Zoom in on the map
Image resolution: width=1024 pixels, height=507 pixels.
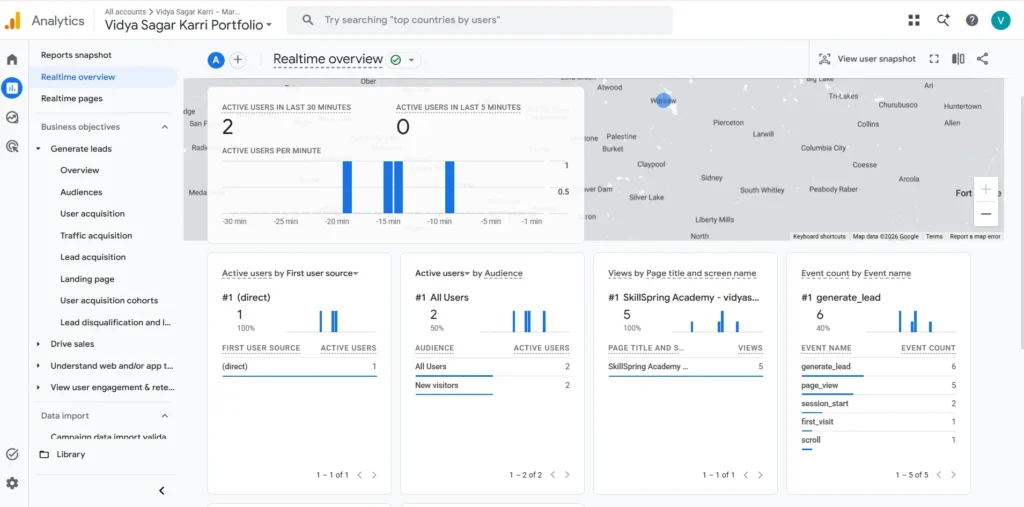(985, 189)
